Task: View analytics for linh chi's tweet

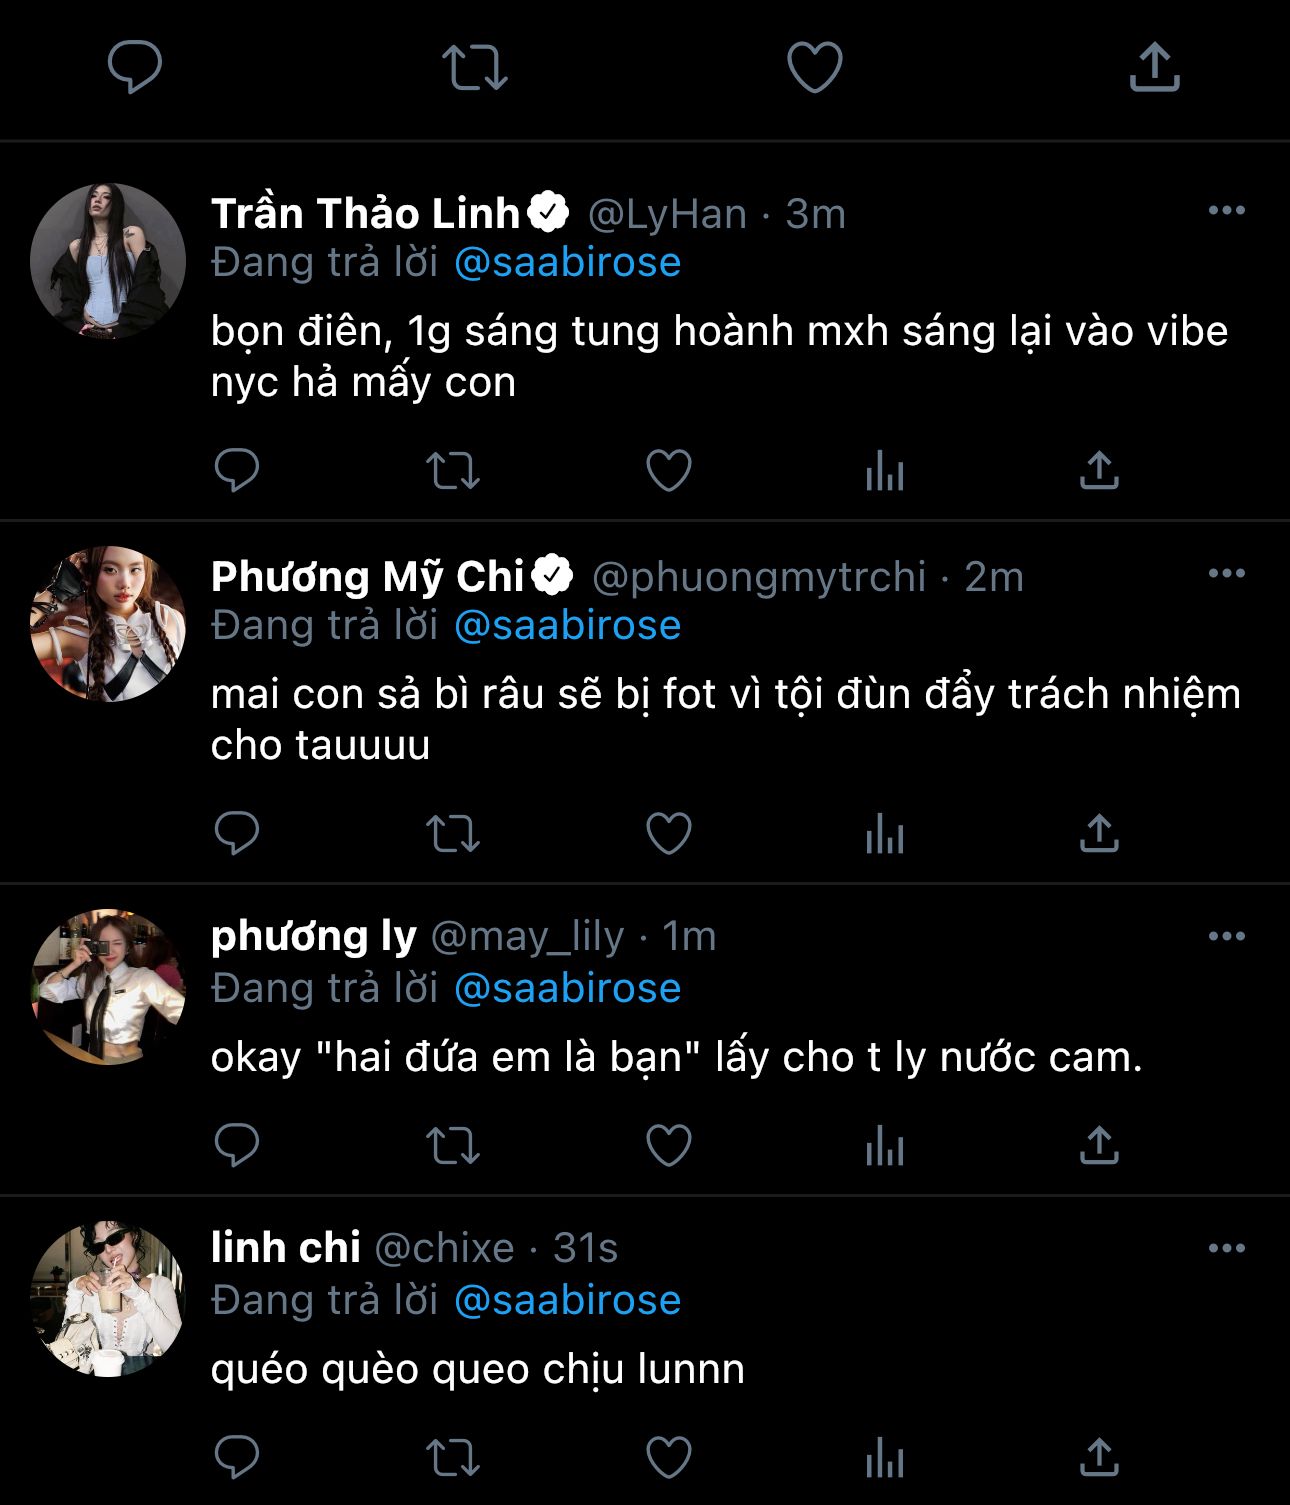Action: (885, 1457)
